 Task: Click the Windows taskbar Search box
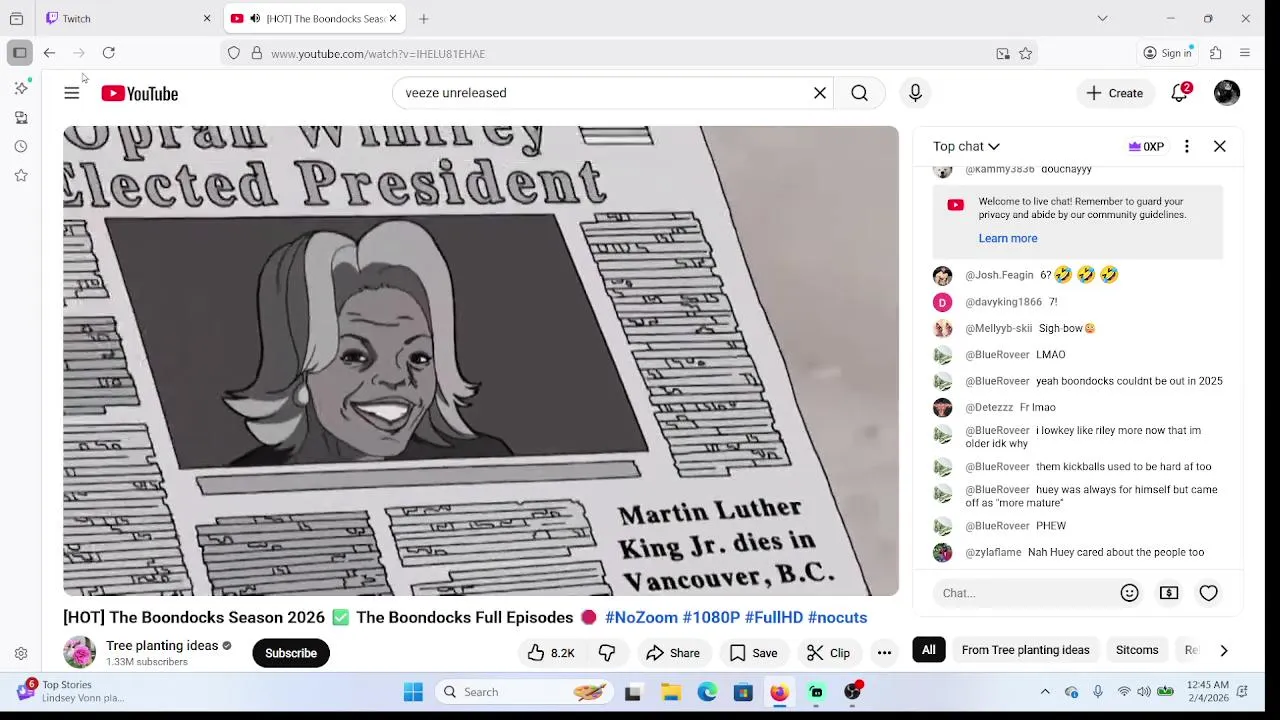click(x=524, y=692)
